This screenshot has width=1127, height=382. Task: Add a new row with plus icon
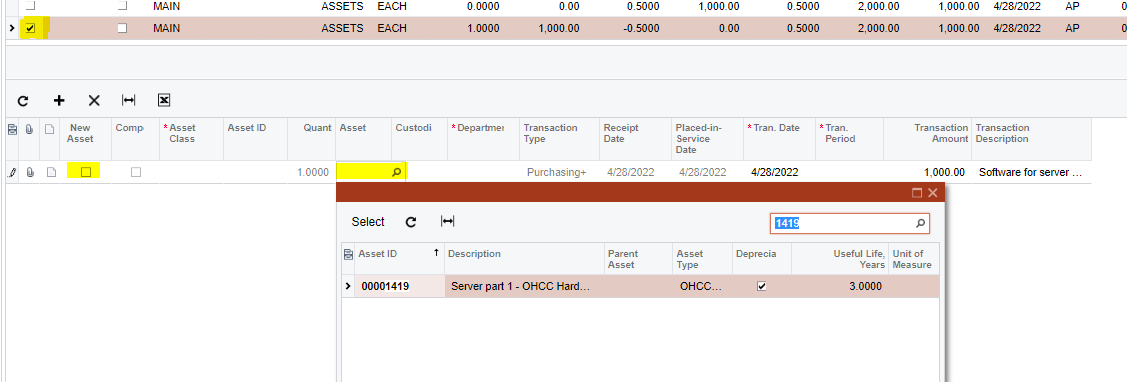pos(59,101)
